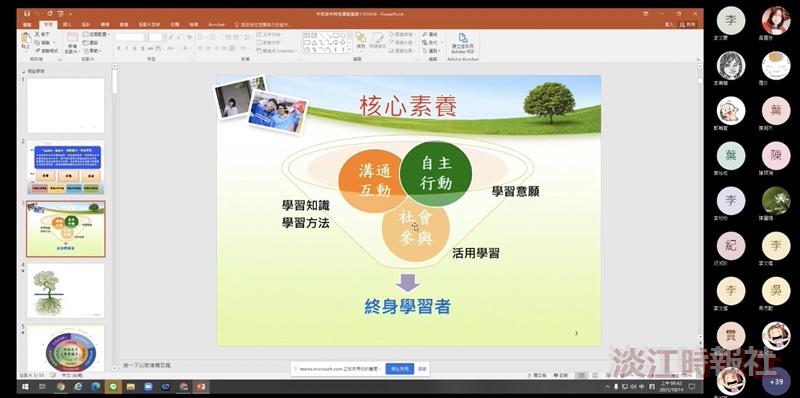Click the 登入 sign-in link
The height and width of the screenshot is (398, 800).
click(x=670, y=24)
